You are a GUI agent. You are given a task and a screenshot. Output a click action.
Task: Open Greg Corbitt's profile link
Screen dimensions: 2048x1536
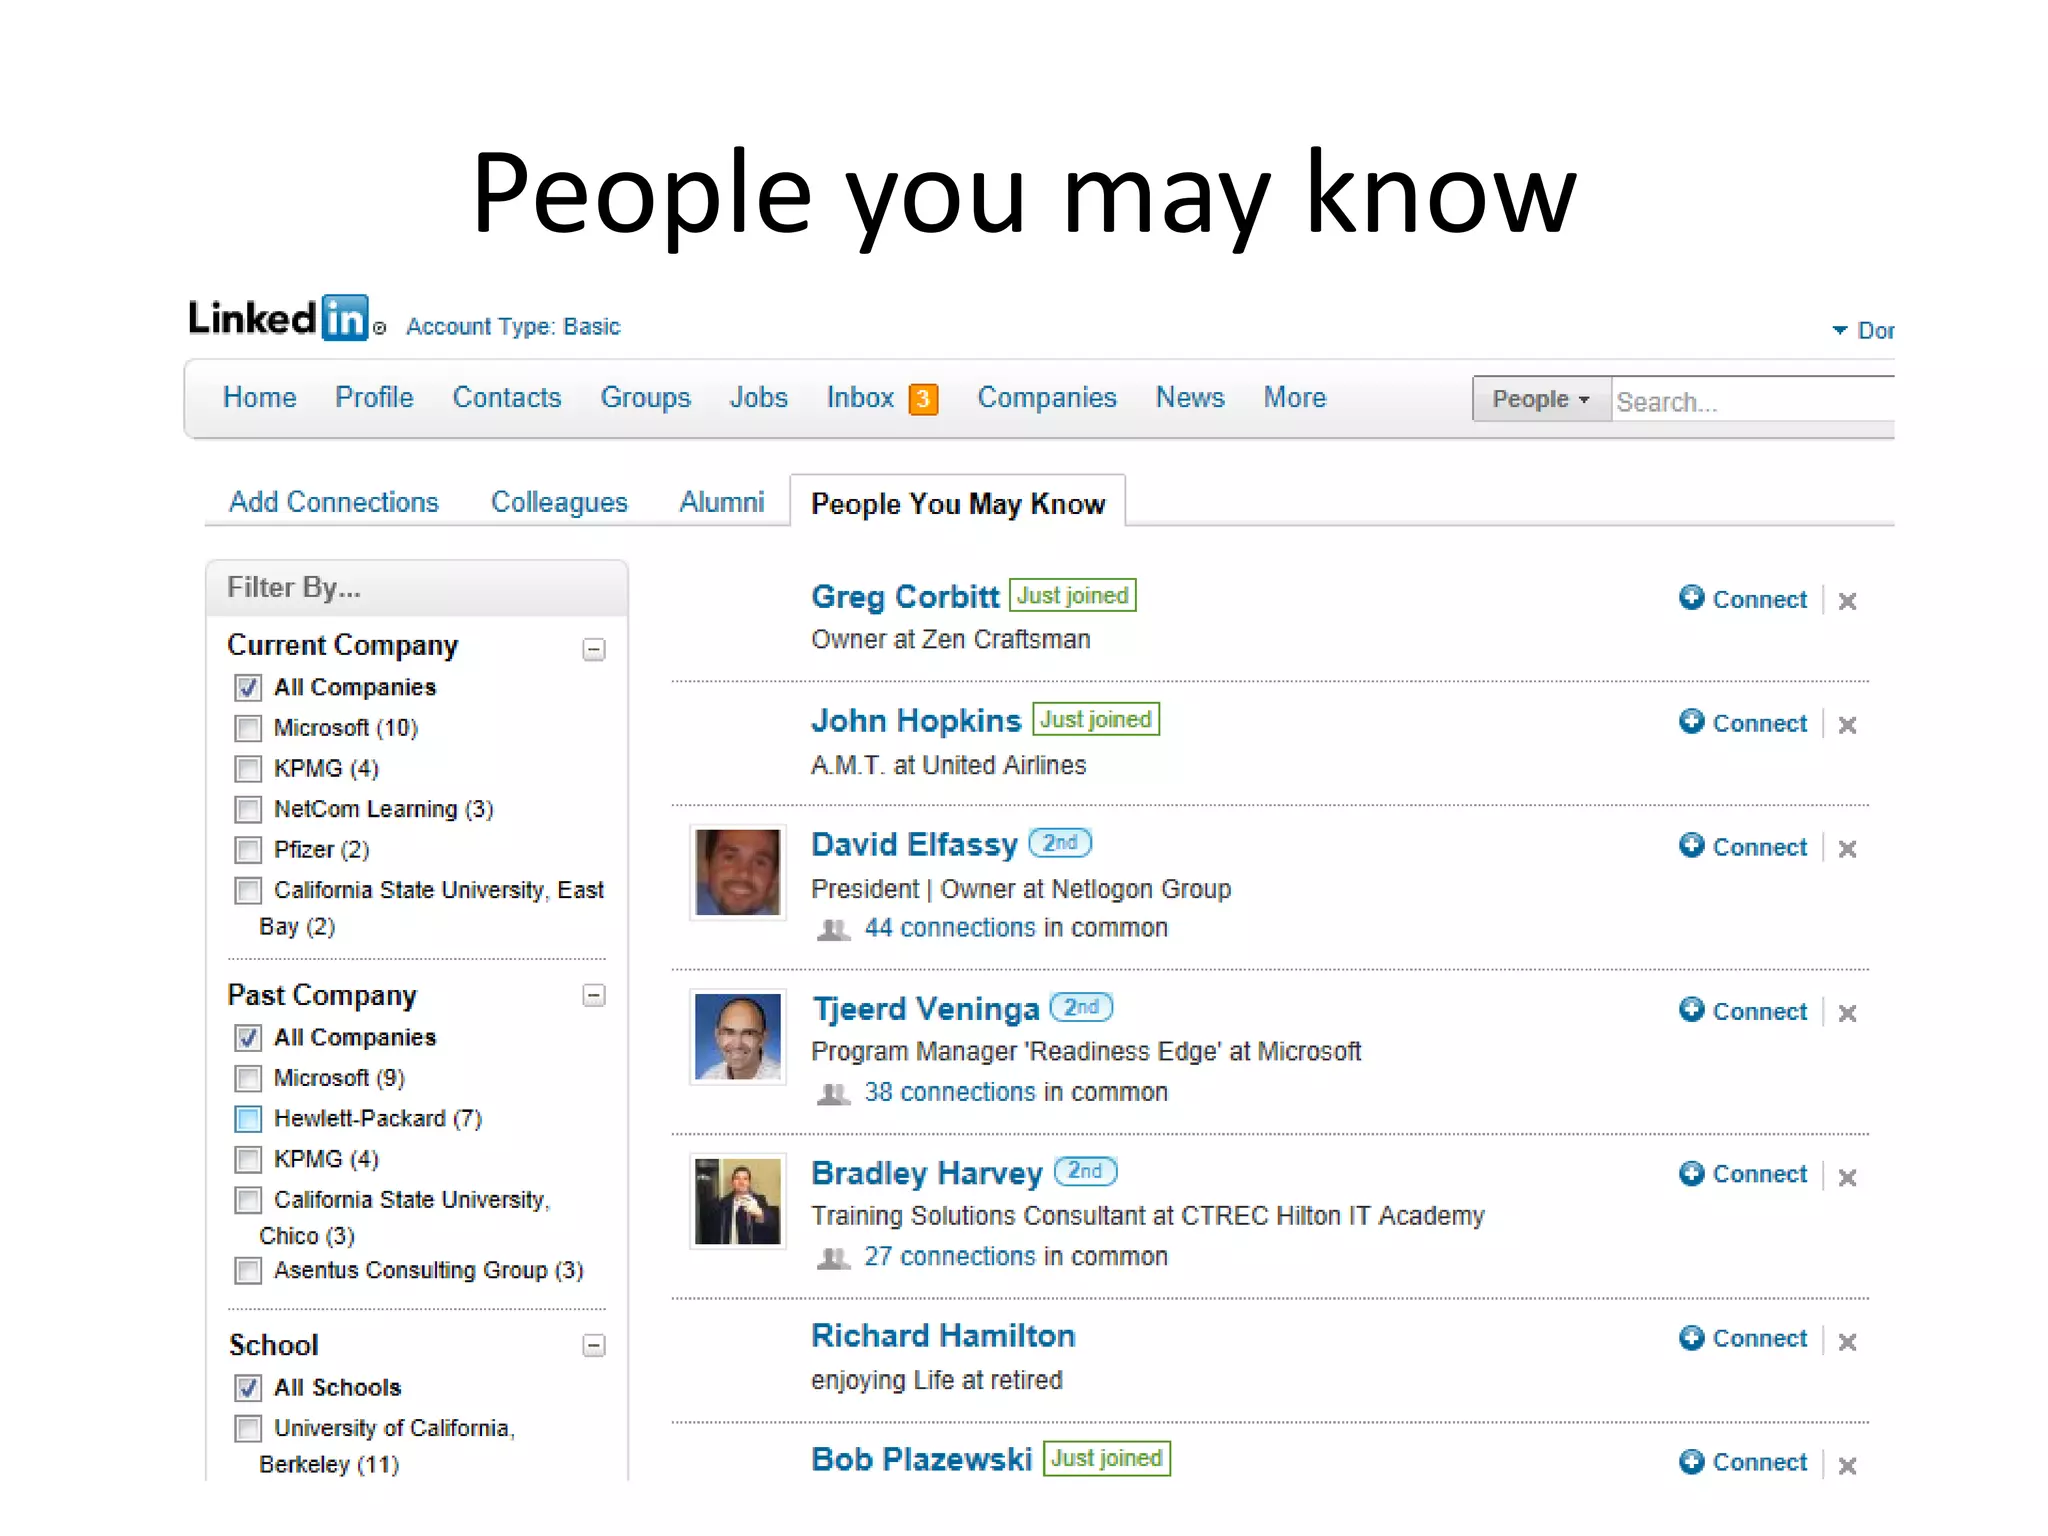click(x=905, y=597)
